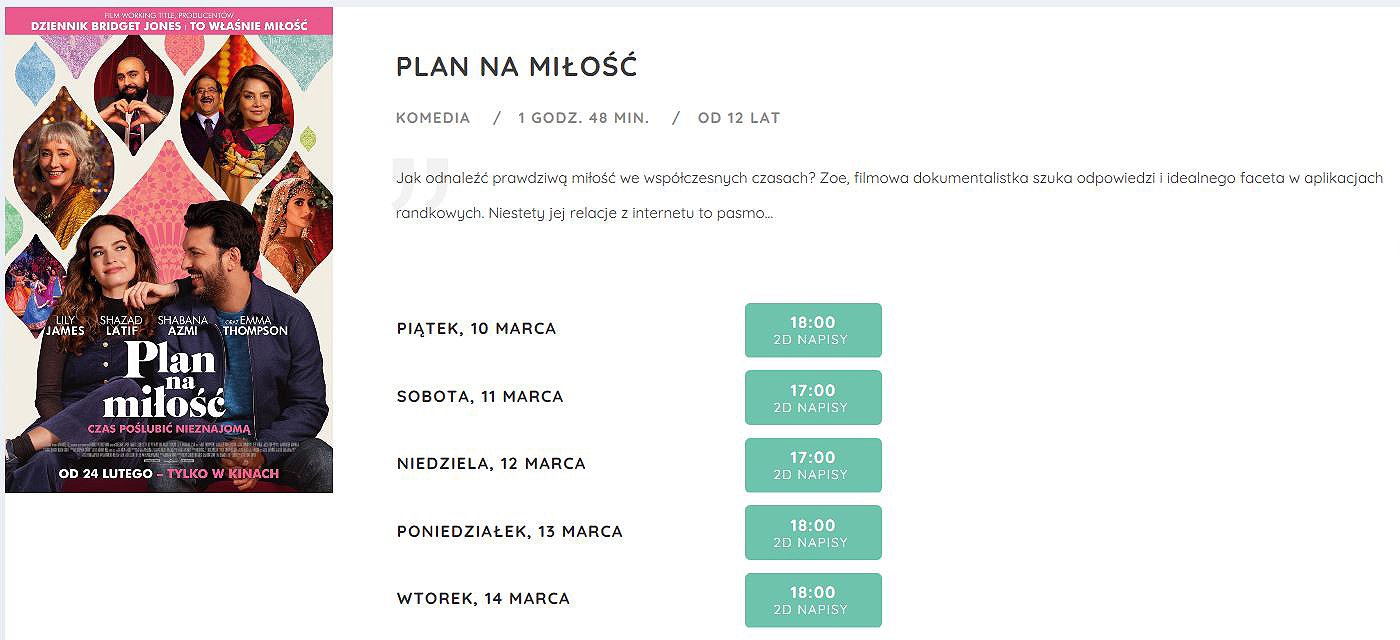1400x640 pixels.
Task: Click the PIĄTEK, 10 MARCA date label
Action: 476,329
